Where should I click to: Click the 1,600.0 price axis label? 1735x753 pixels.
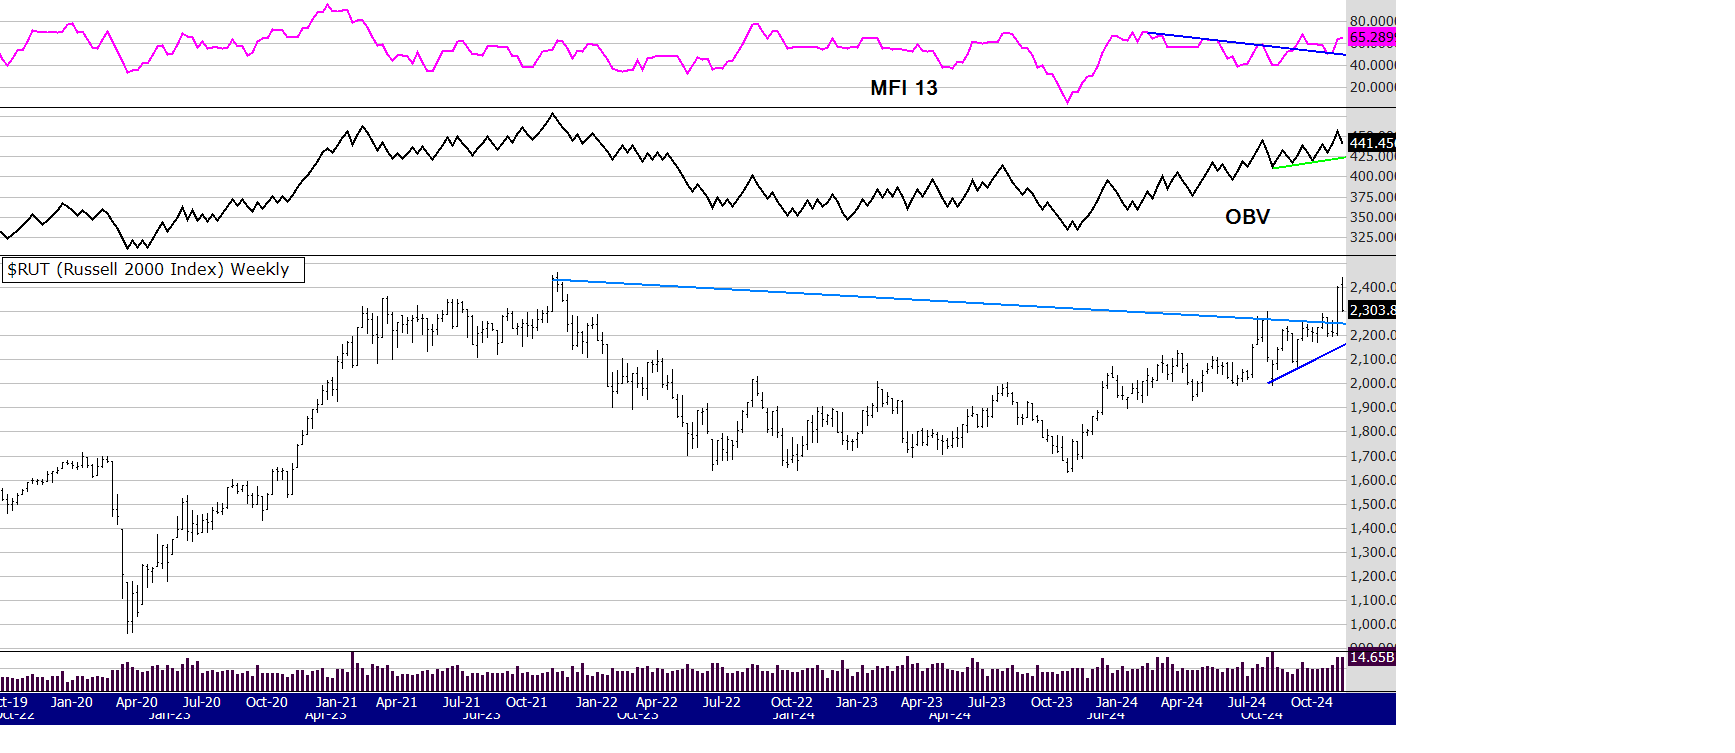pyautogui.click(x=1372, y=480)
